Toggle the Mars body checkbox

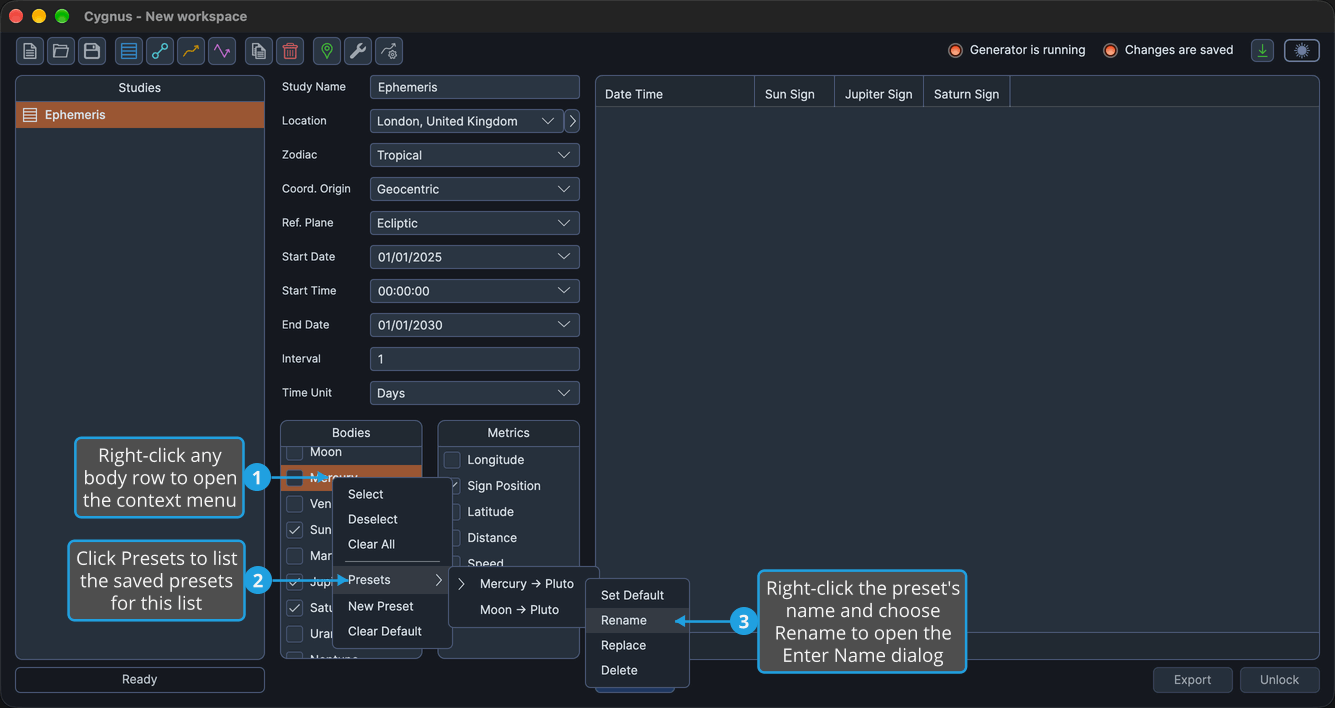click(x=295, y=556)
